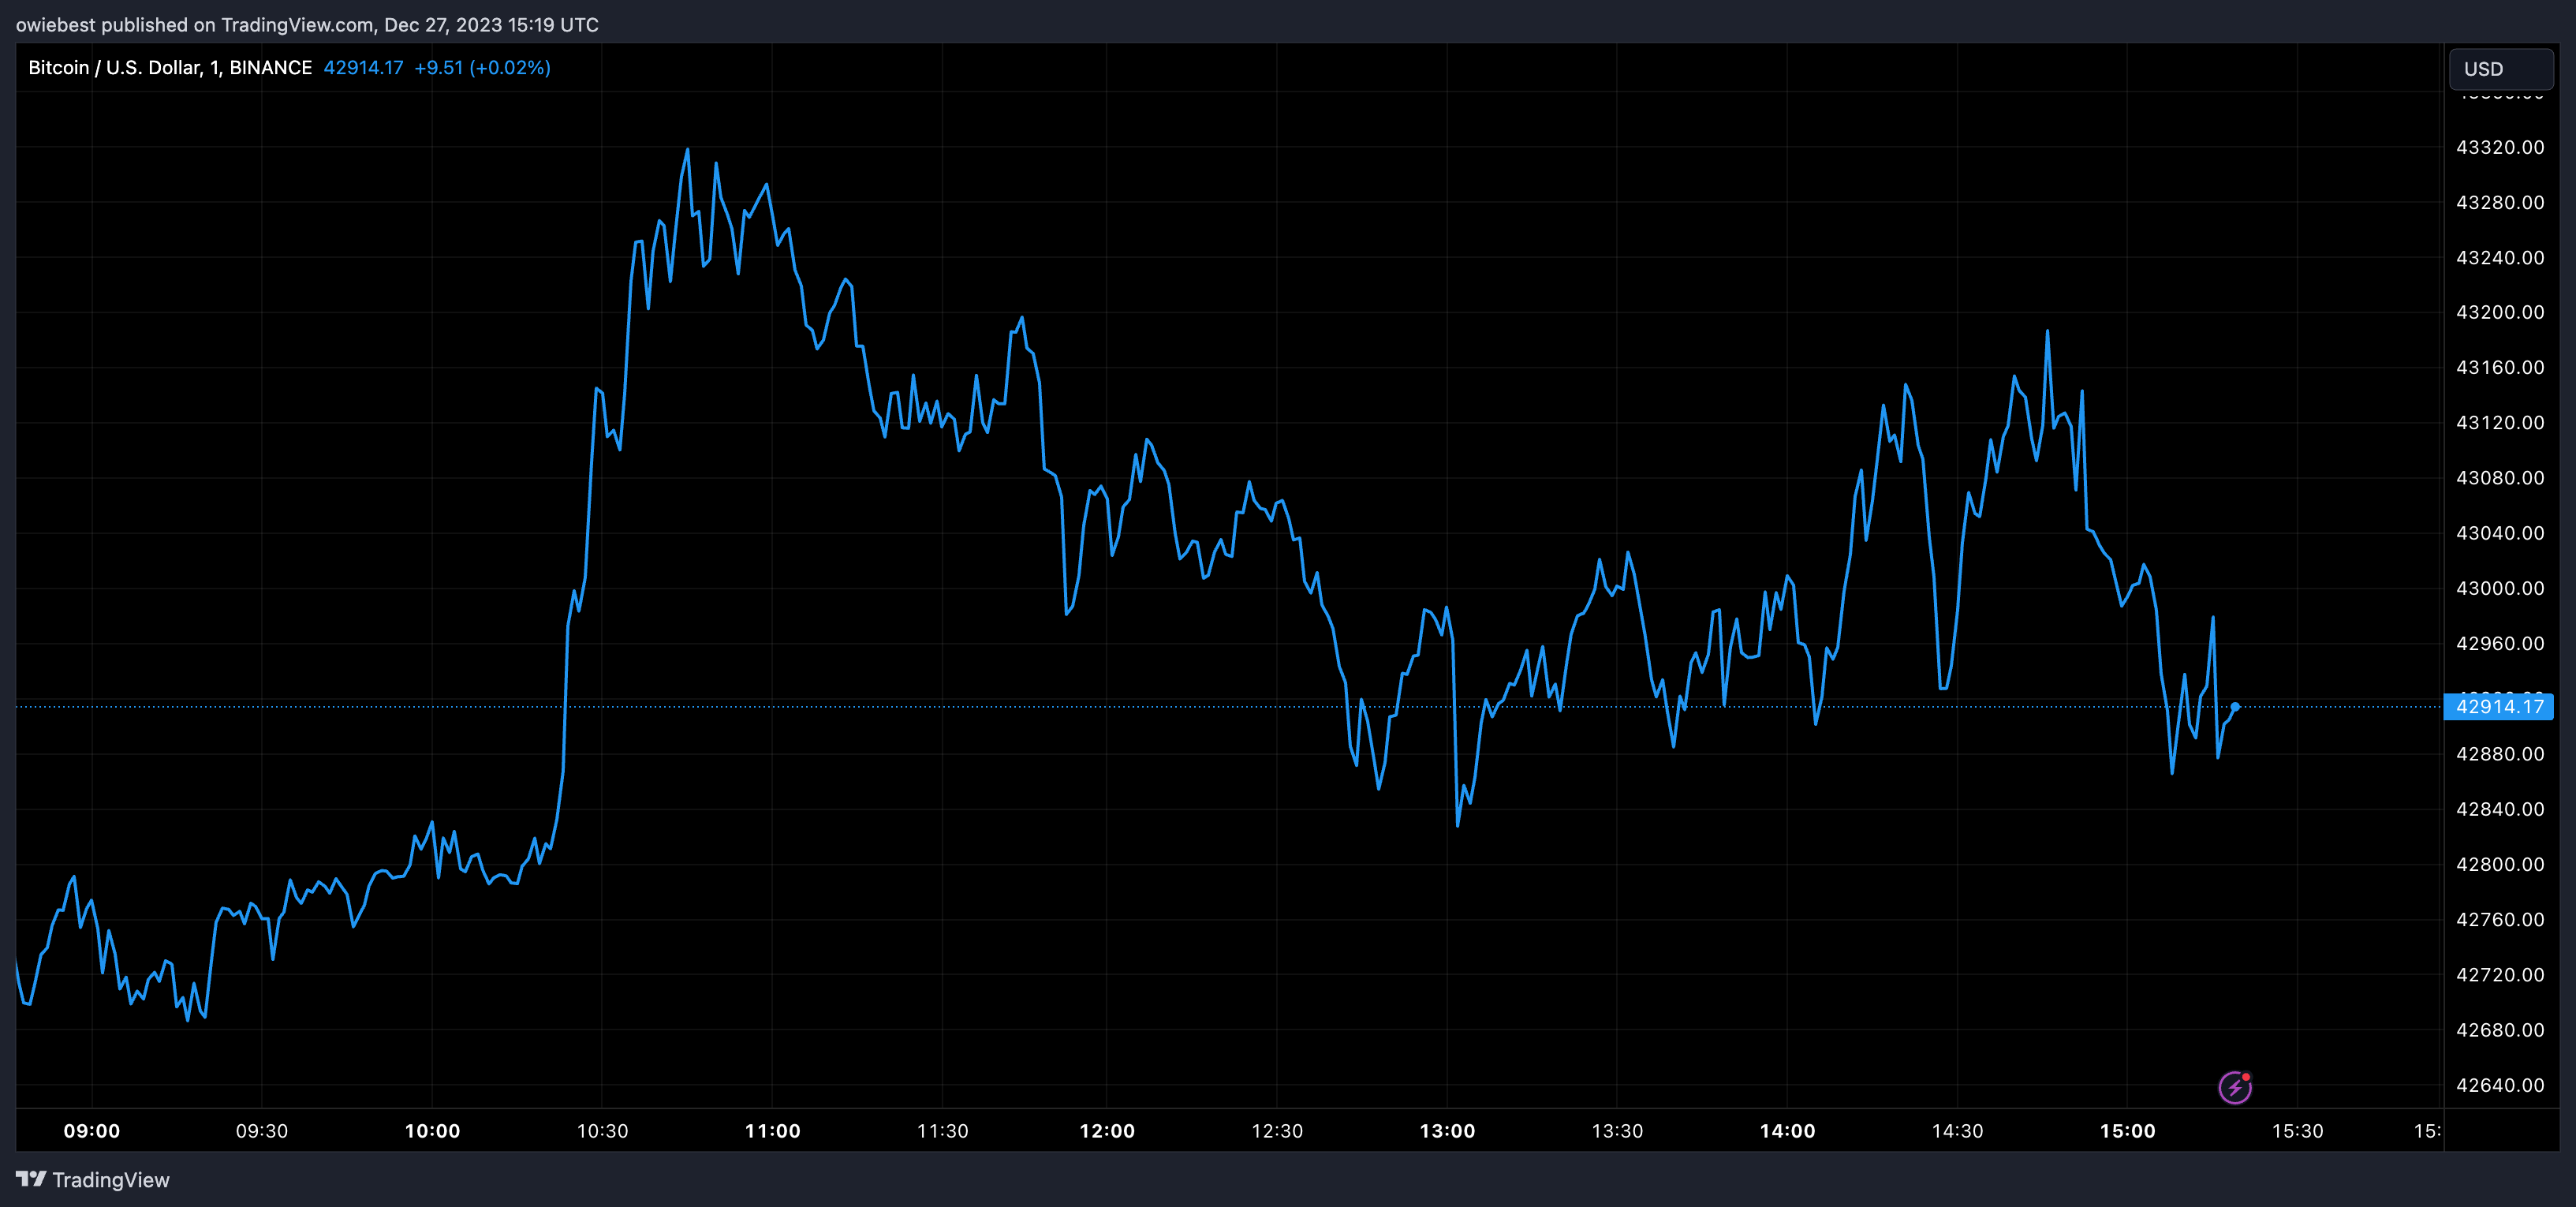Click the red notification dot on lightning icon

coord(2249,1076)
